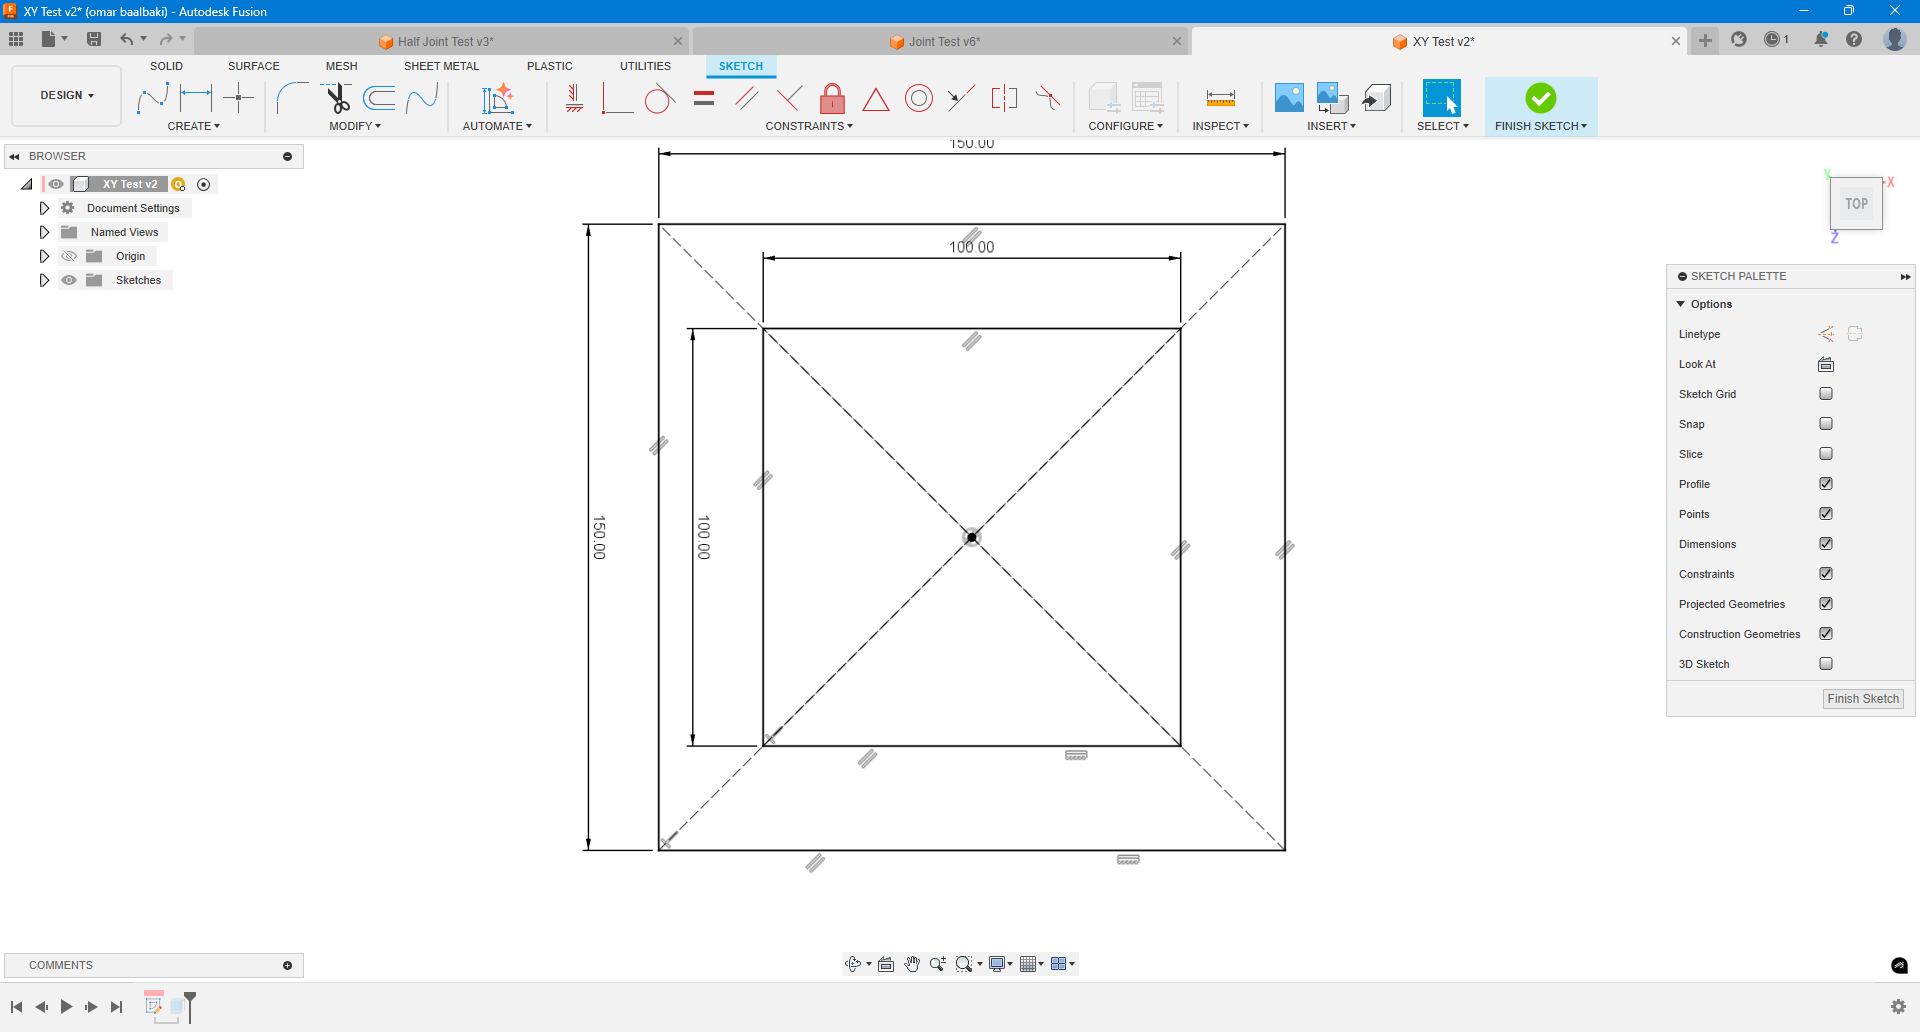Enable the Snap checkbox
Viewport: 1920px width, 1032px height.
[x=1826, y=424]
